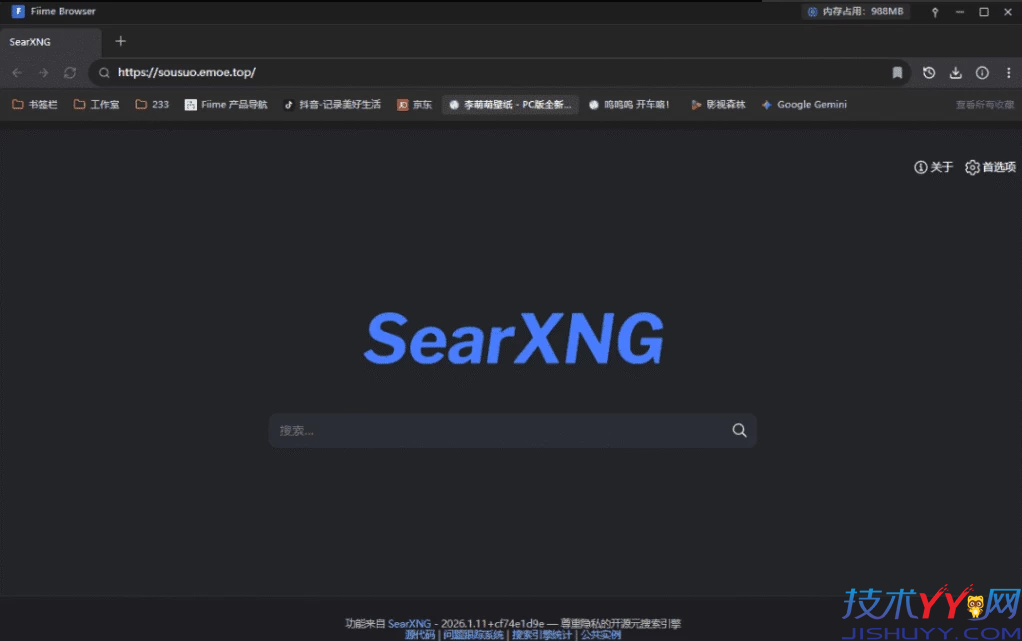This screenshot has height=641, width=1022.
Task: Open new tab with plus icon
Action: pos(121,41)
